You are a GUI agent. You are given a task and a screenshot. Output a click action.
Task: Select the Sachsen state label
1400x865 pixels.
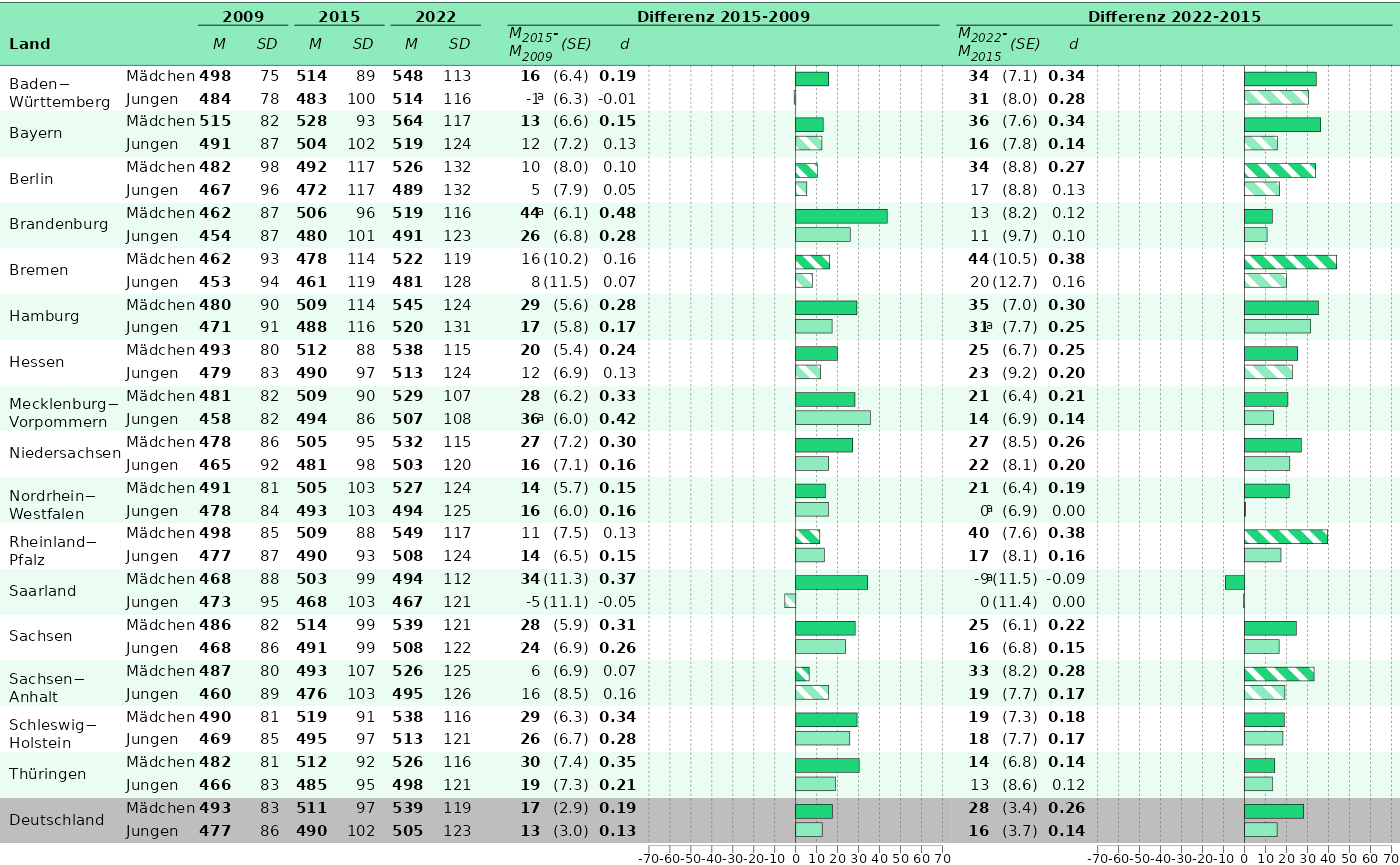(x=40, y=636)
